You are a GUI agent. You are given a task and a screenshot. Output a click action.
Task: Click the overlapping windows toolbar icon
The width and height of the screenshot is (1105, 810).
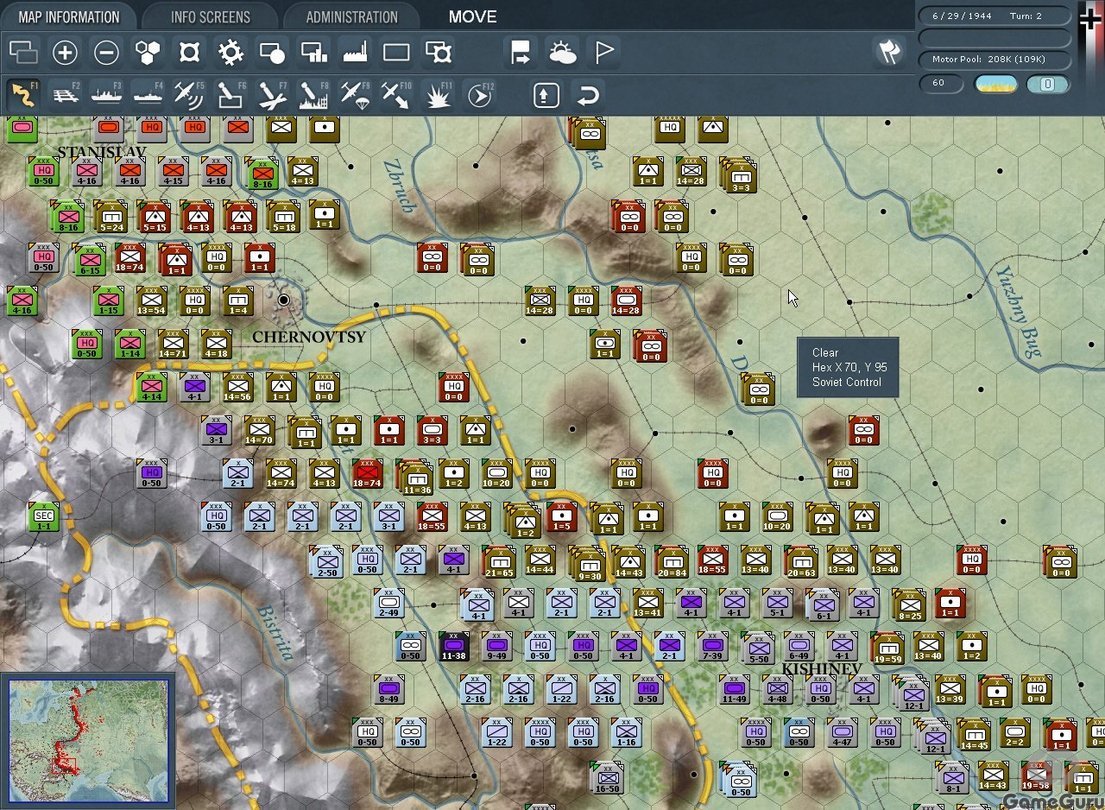point(23,52)
